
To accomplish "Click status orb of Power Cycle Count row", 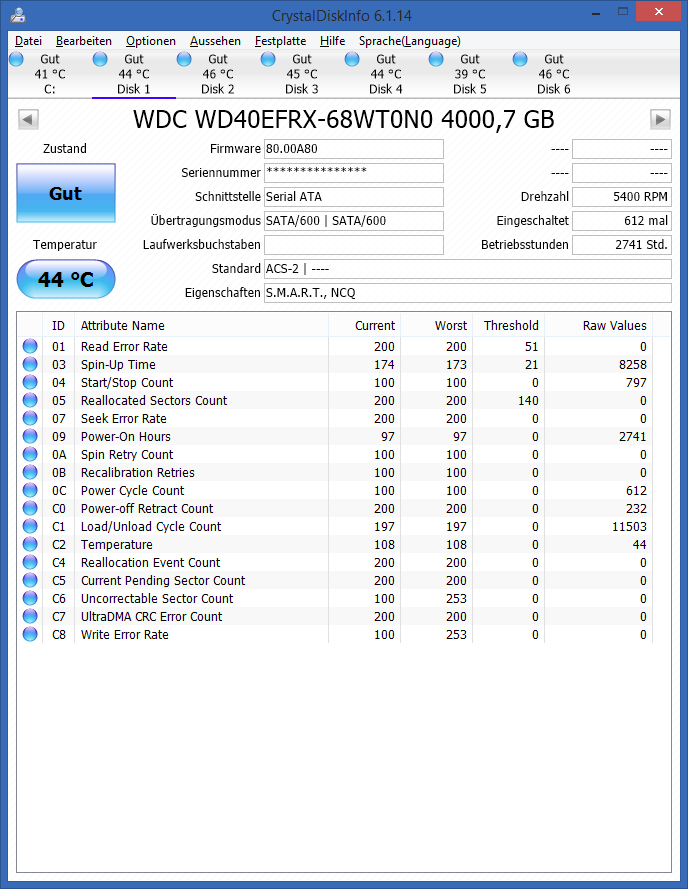I will [30, 490].
